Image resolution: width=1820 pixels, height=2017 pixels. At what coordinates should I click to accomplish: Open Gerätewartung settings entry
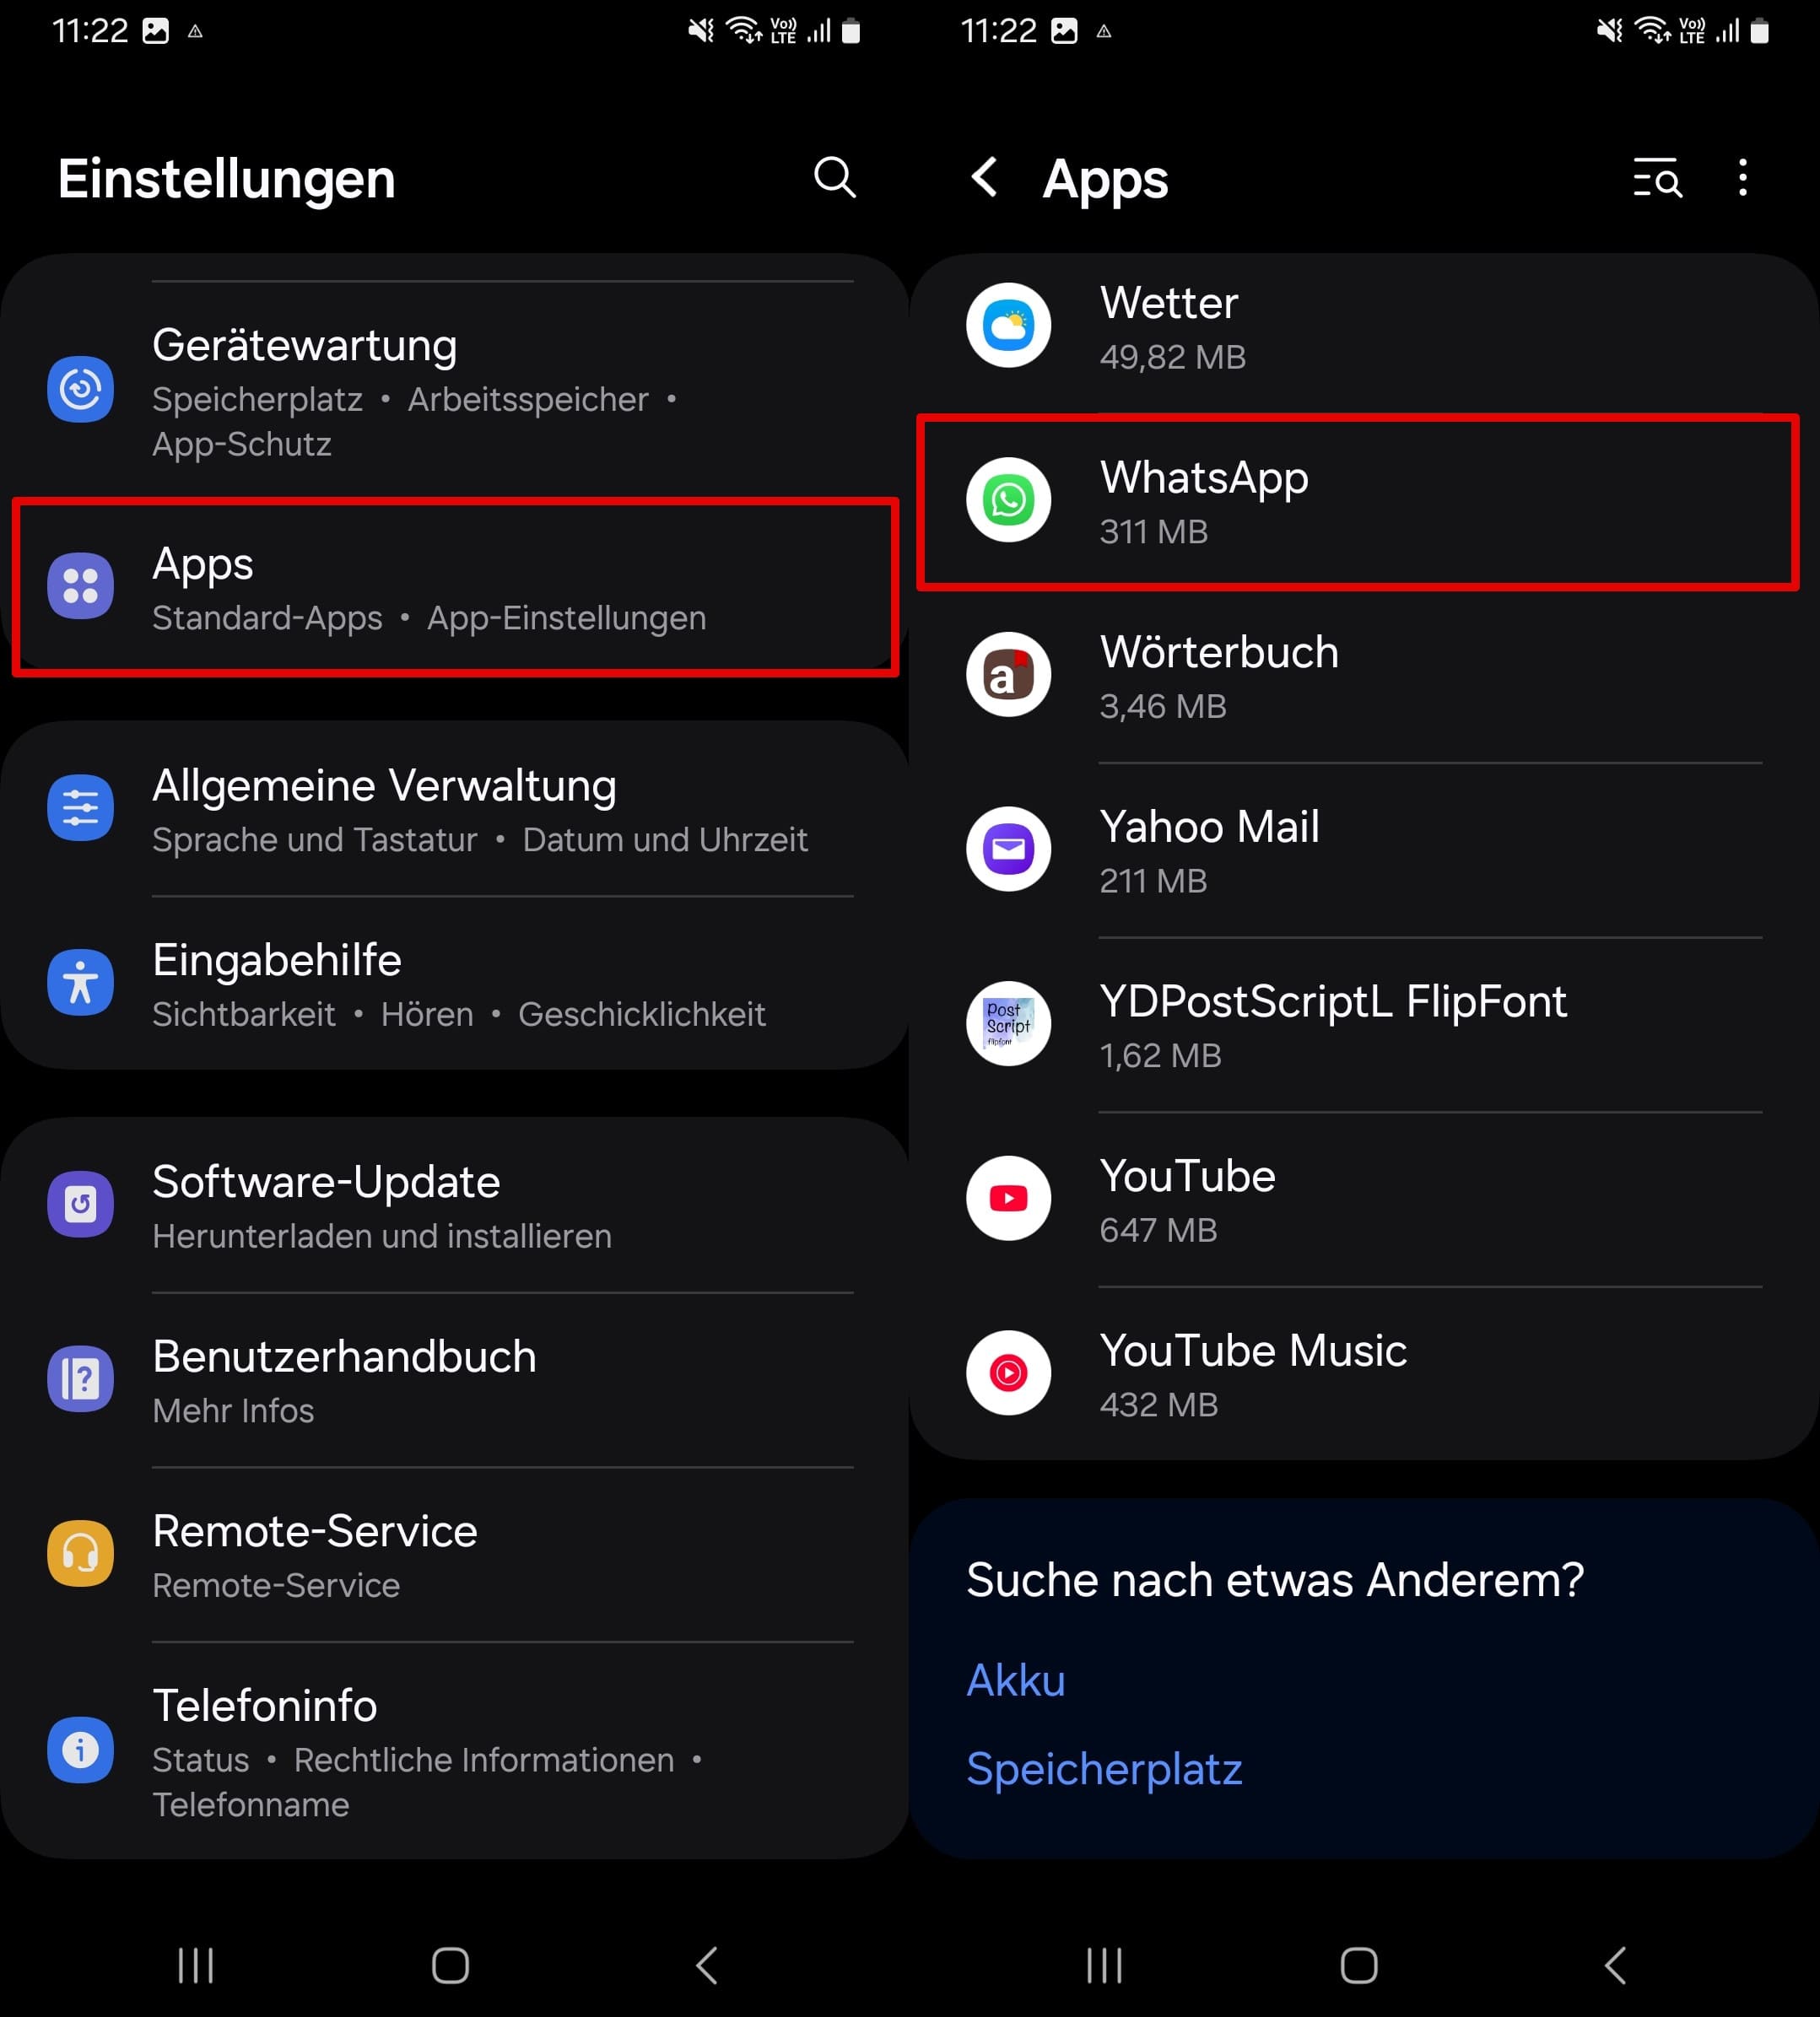pyautogui.click(x=455, y=391)
